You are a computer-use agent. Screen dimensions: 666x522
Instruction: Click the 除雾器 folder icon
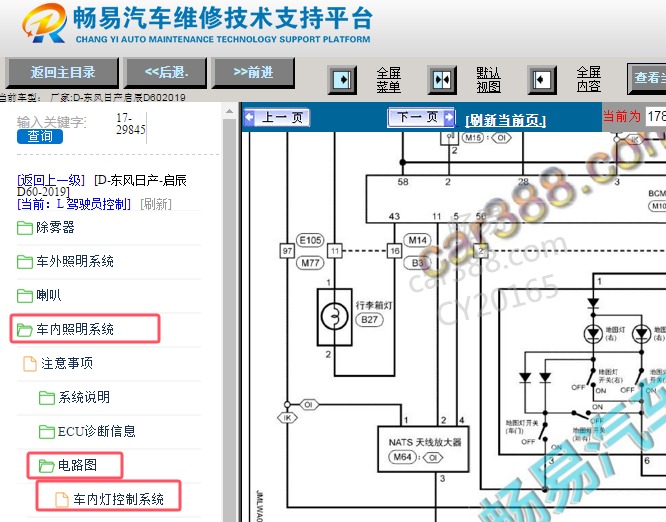point(25,228)
